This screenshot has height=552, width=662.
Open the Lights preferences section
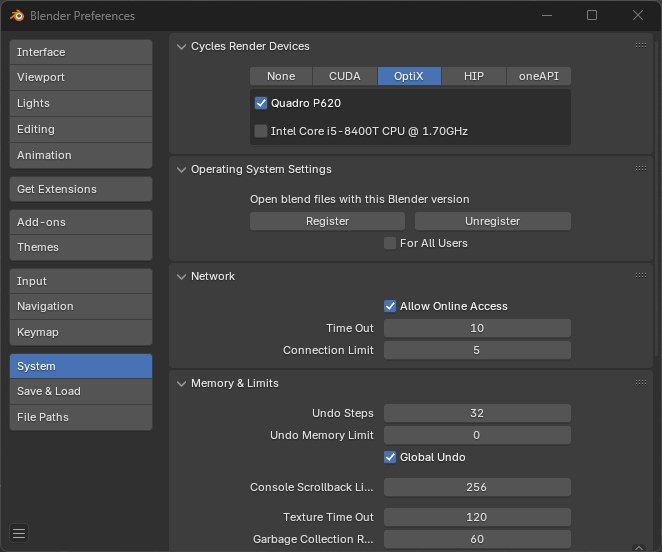pos(81,103)
